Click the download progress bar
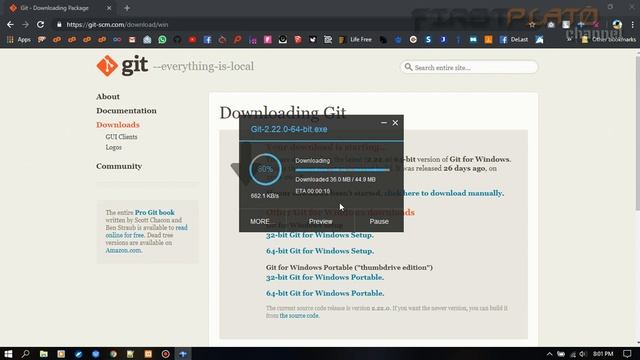 pyautogui.click(x=342, y=170)
